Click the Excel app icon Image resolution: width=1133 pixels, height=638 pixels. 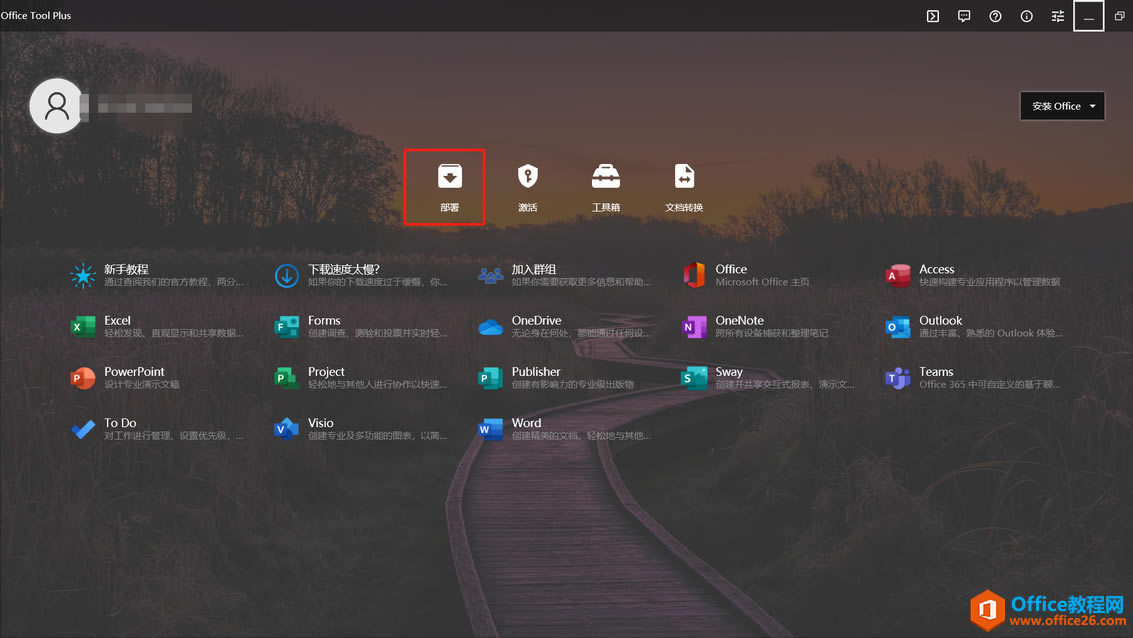click(x=83, y=327)
